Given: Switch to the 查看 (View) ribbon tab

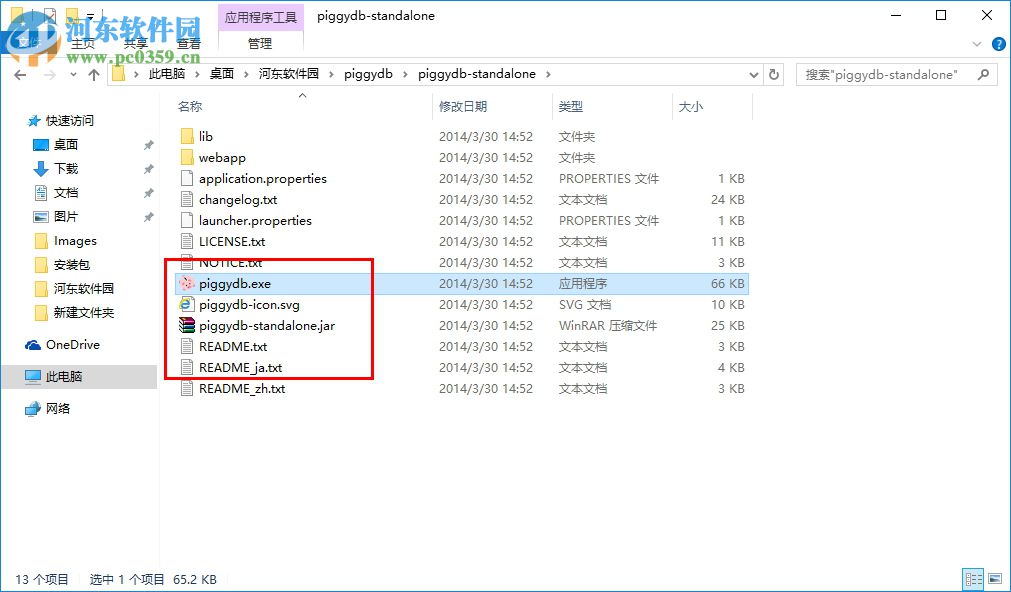Looking at the screenshot, I should pyautogui.click(x=190, y=42).
